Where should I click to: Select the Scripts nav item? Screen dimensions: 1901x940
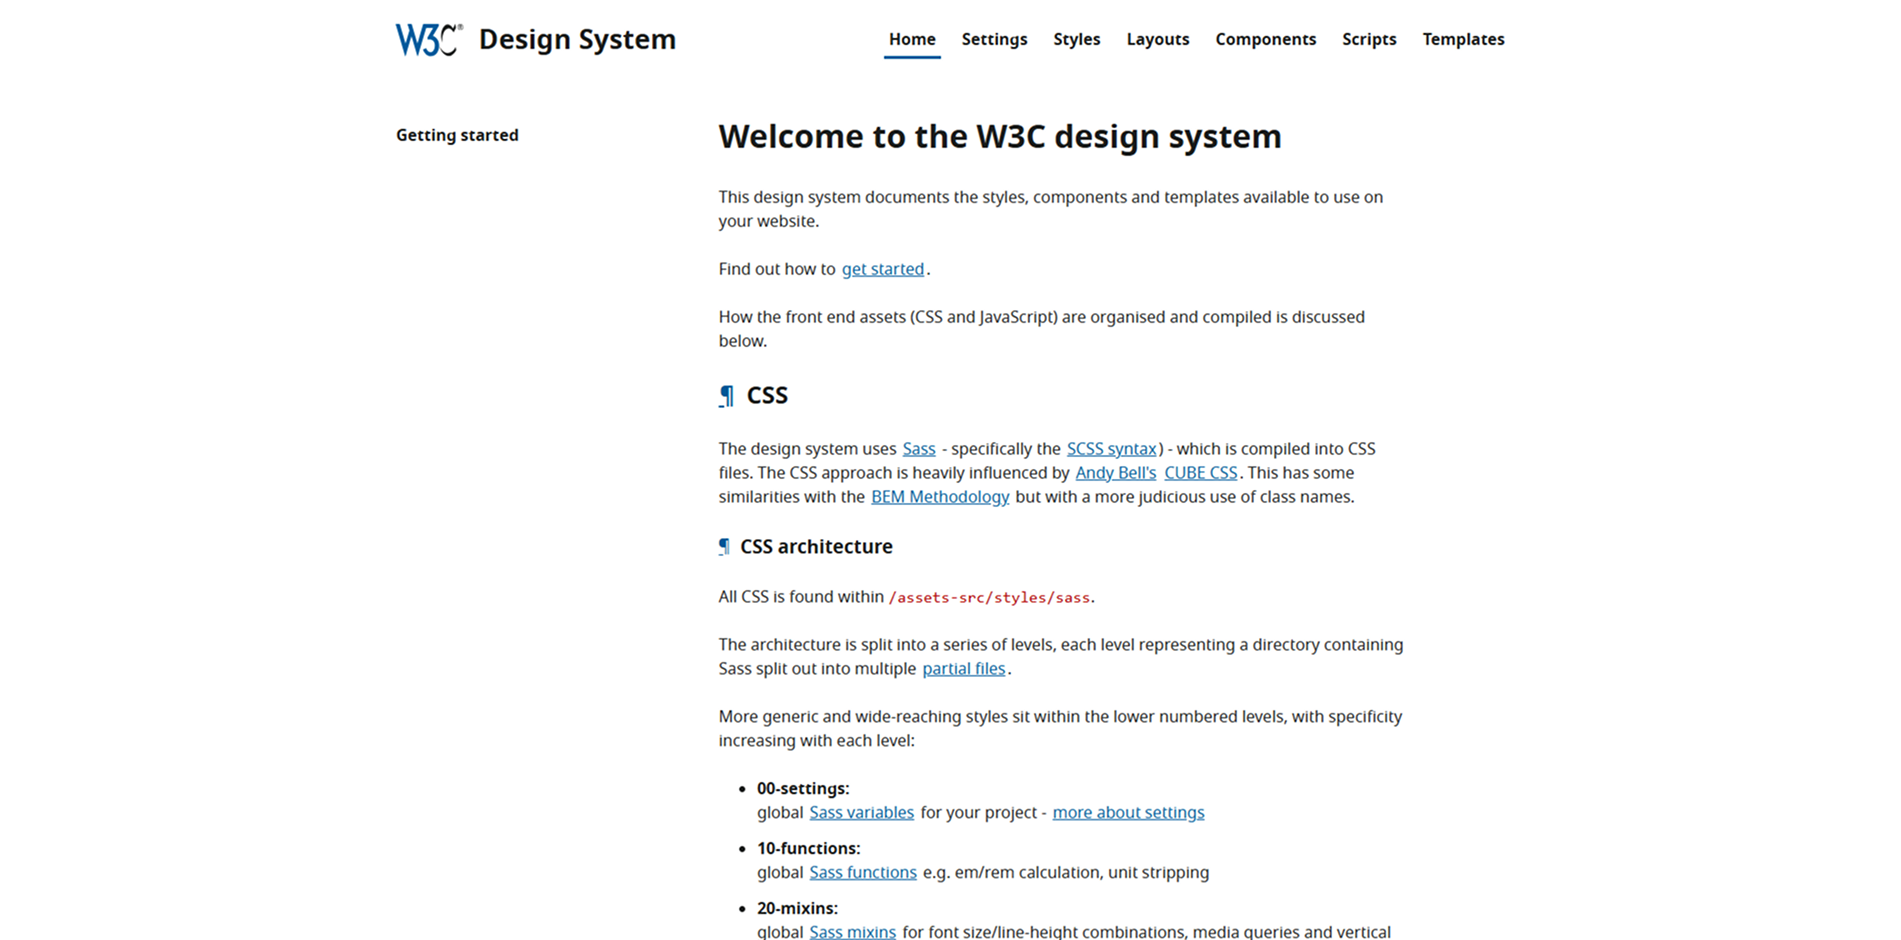(x=1369, y=39)
